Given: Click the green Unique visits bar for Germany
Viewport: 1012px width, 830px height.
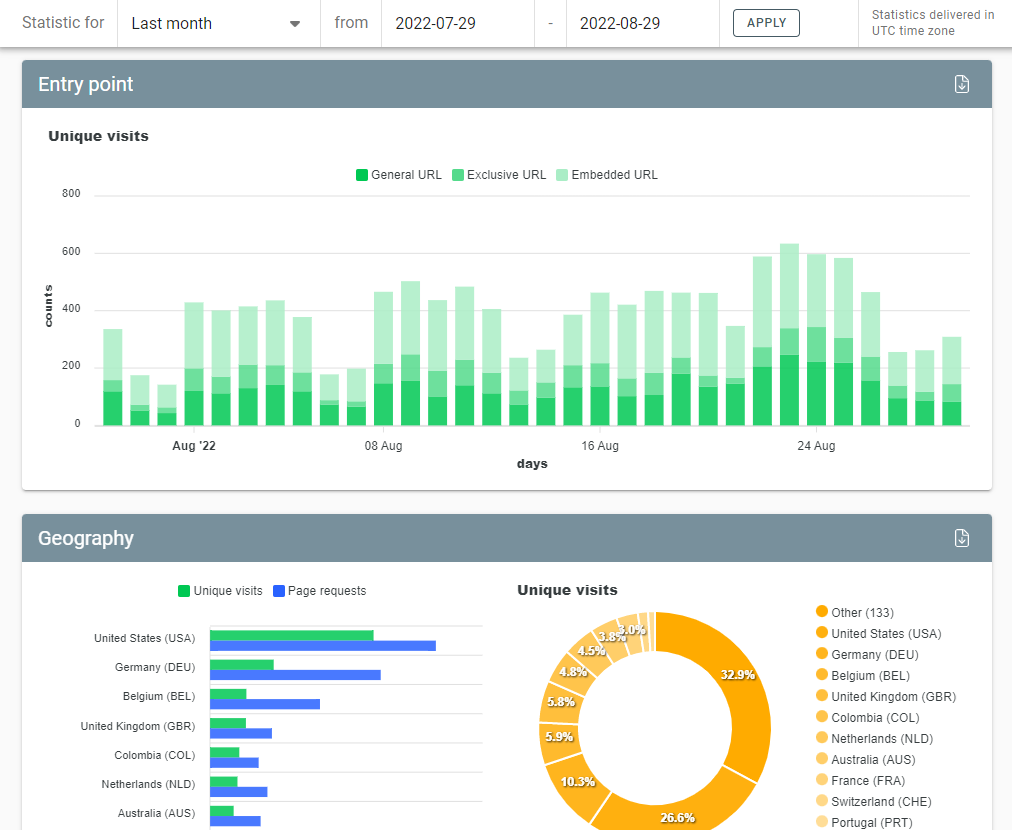Looking at the screenshot, I should [242, 665].
